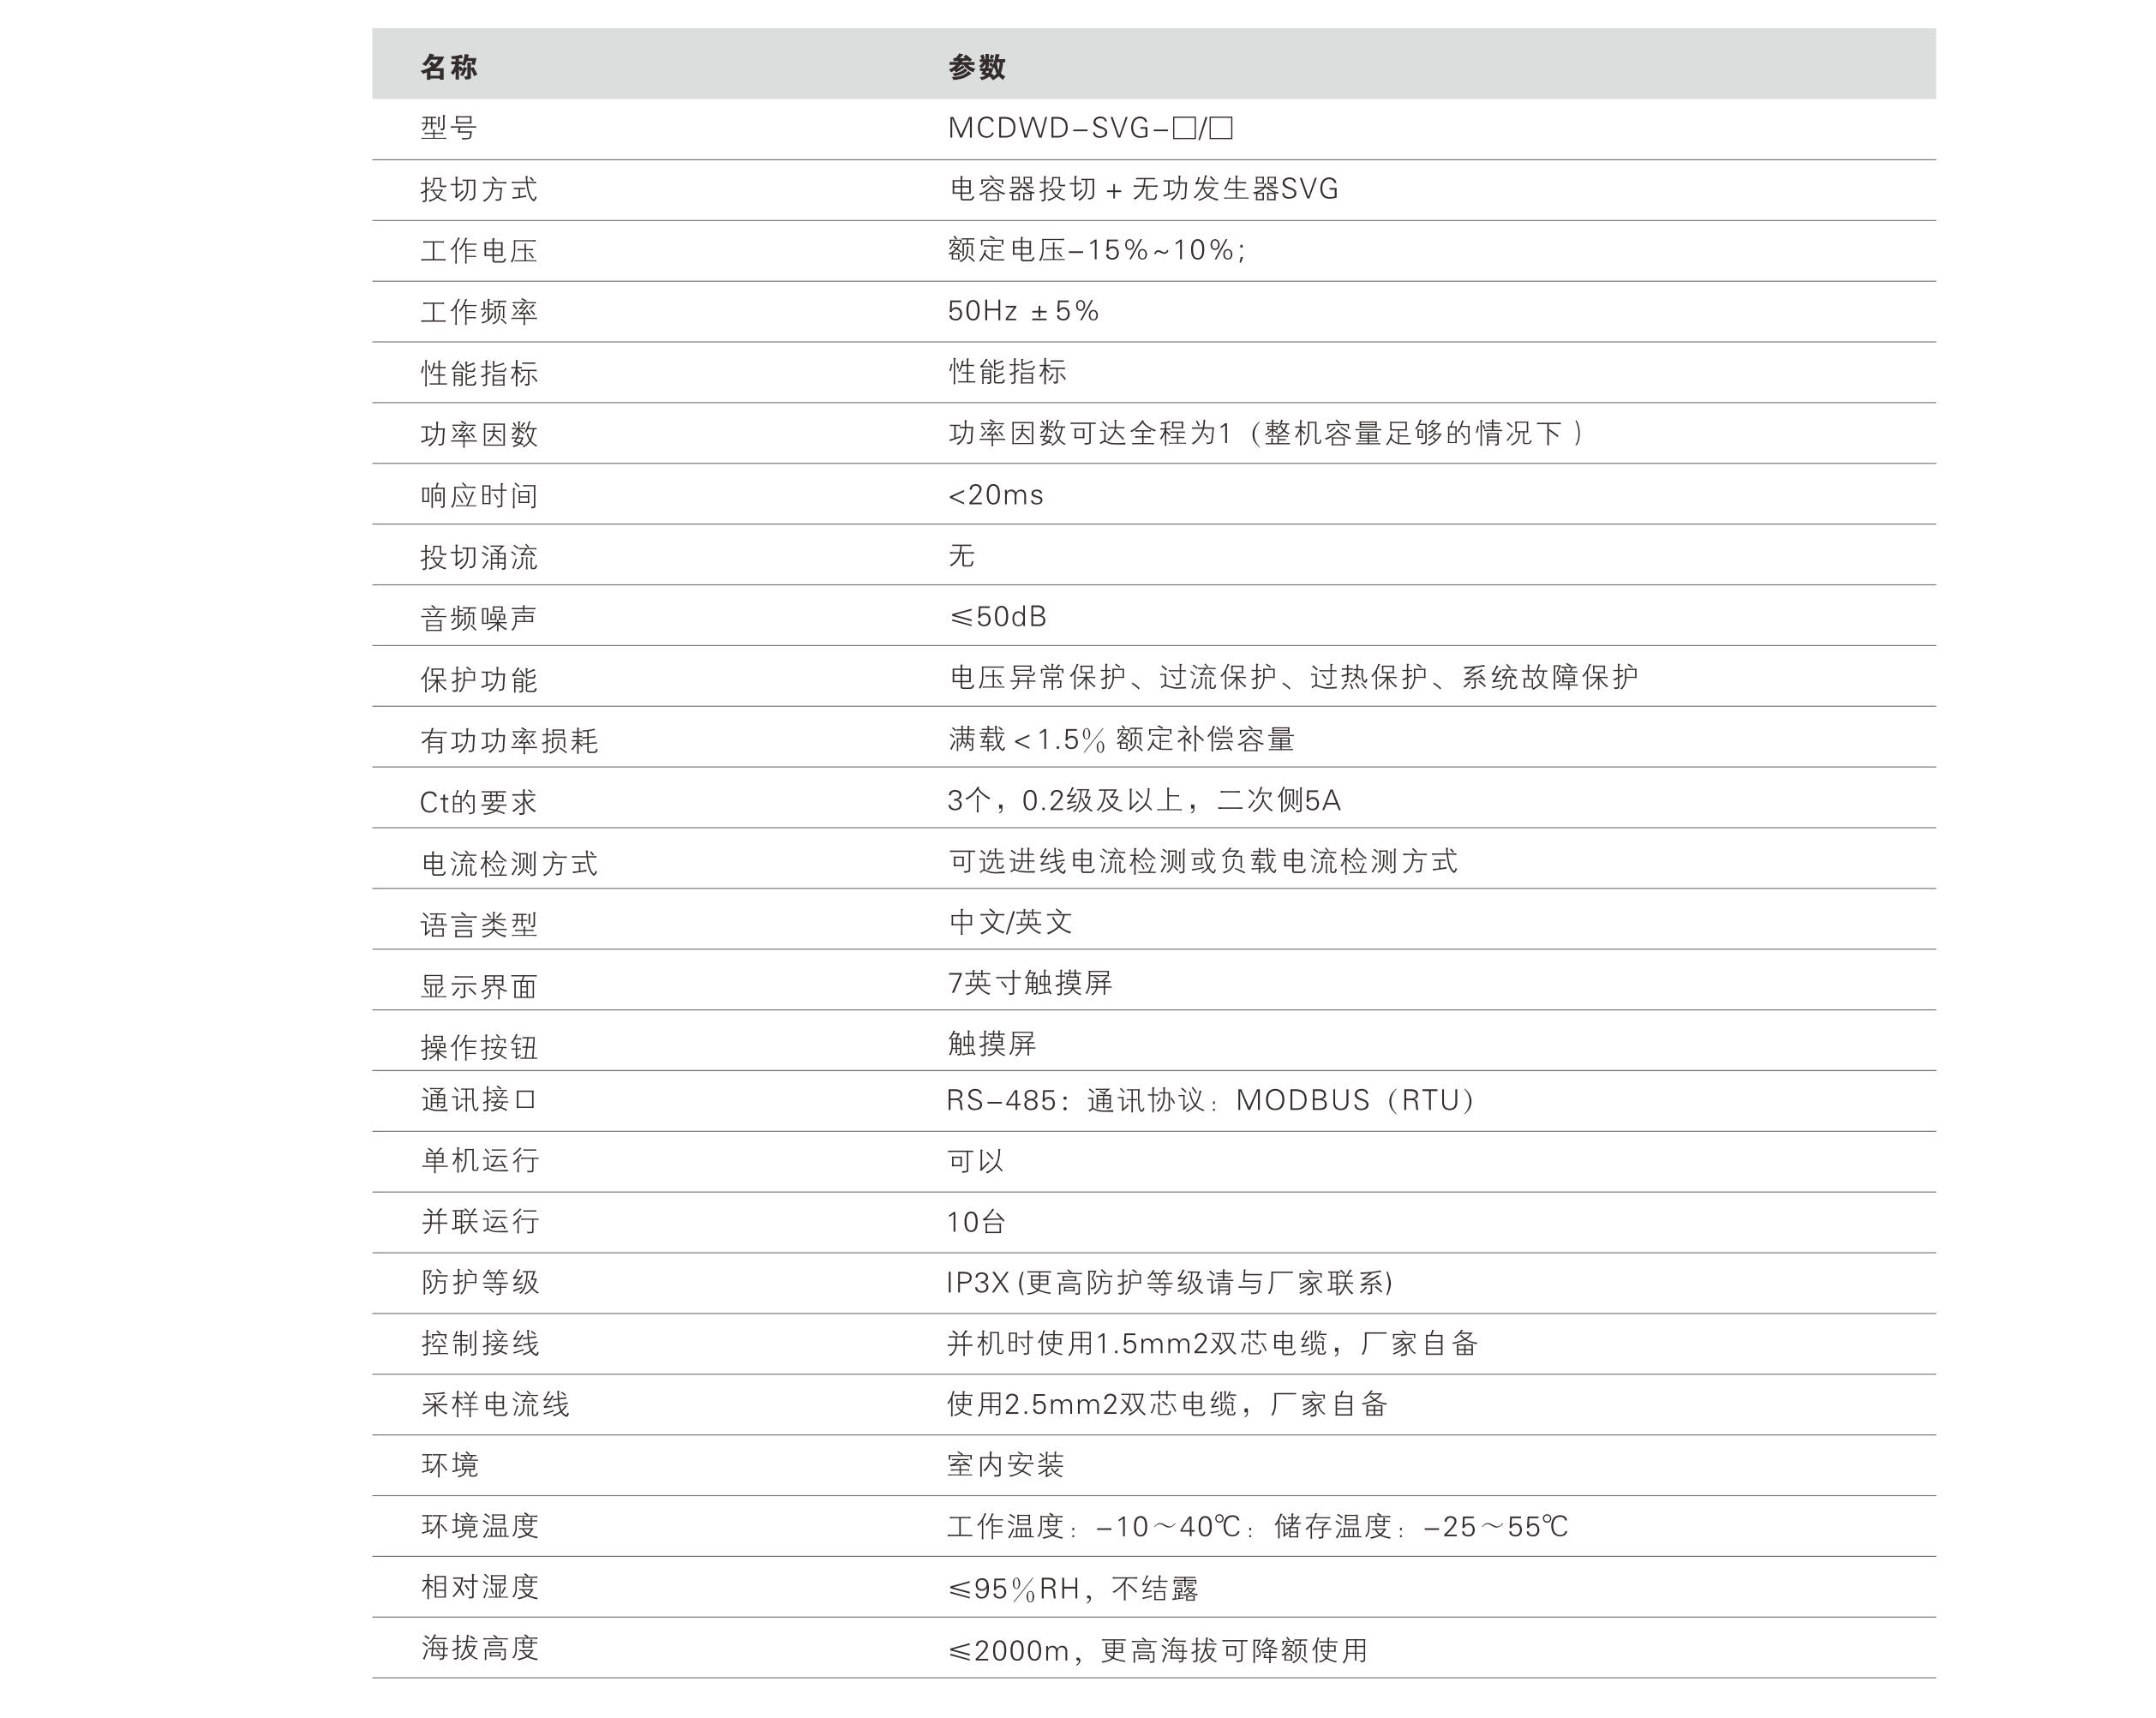Screen dimensions: 2156x1718
Task: Click the value 7英寸触摸屏
Action: pos(1030,983)
